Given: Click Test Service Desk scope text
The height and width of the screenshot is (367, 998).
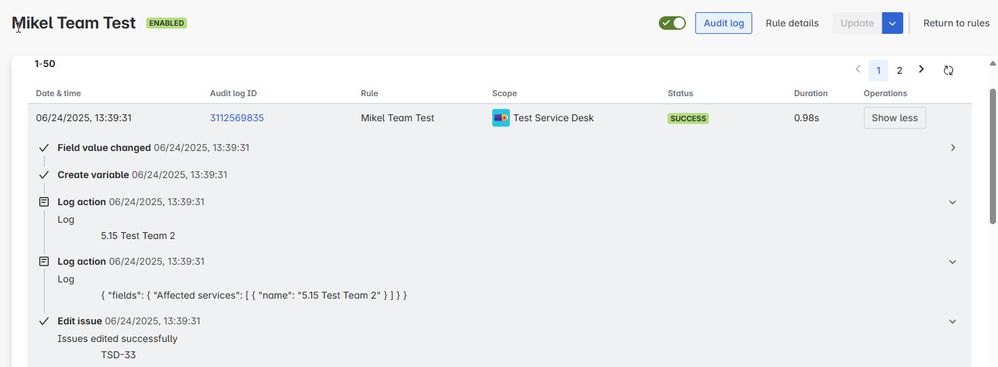Looking at the screenshot, I should pos(554,118).
